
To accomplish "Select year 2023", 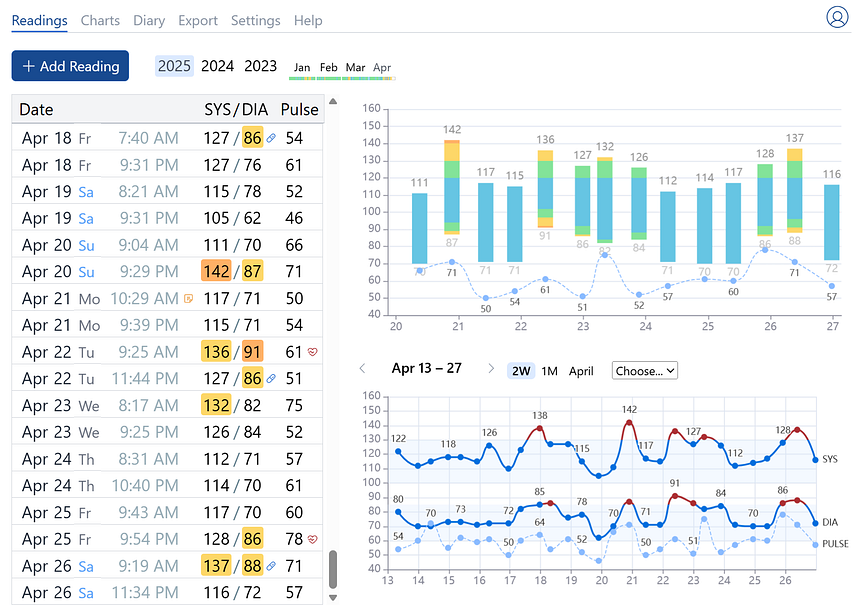I will pyautogui.click(x=261, y=66).
